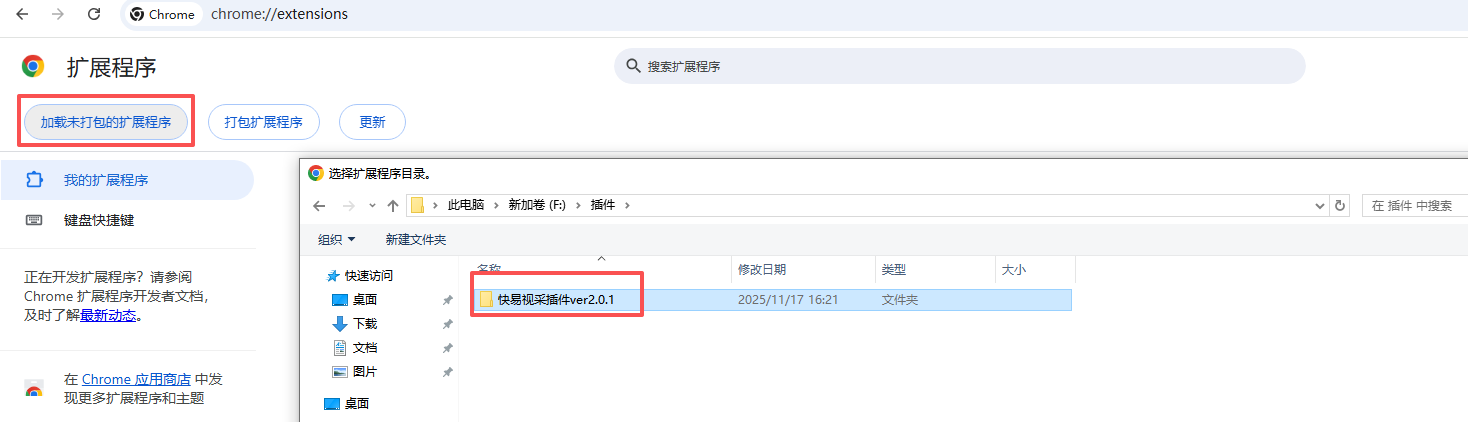Expand the address bar history dropdown
This screenshot has width=1468, height=422.
[1320, 205]
